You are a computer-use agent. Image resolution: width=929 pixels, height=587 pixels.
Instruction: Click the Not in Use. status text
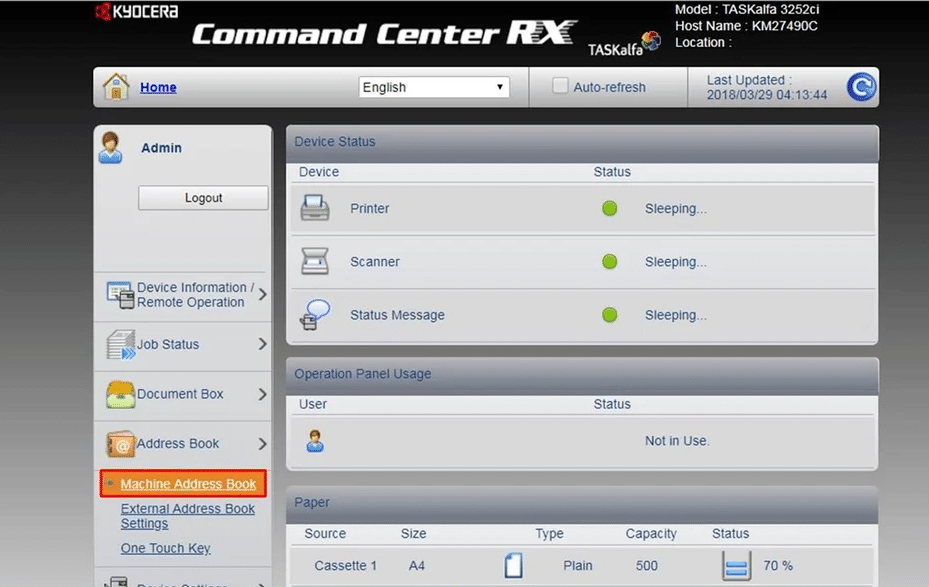tap(677, 441)
